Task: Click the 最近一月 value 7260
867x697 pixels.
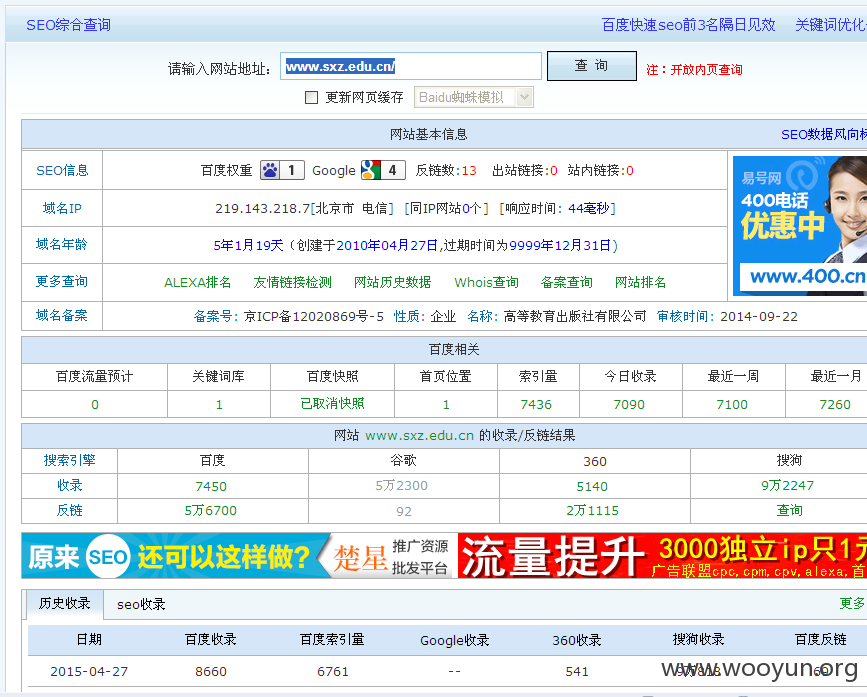Action: pos(835,405)
